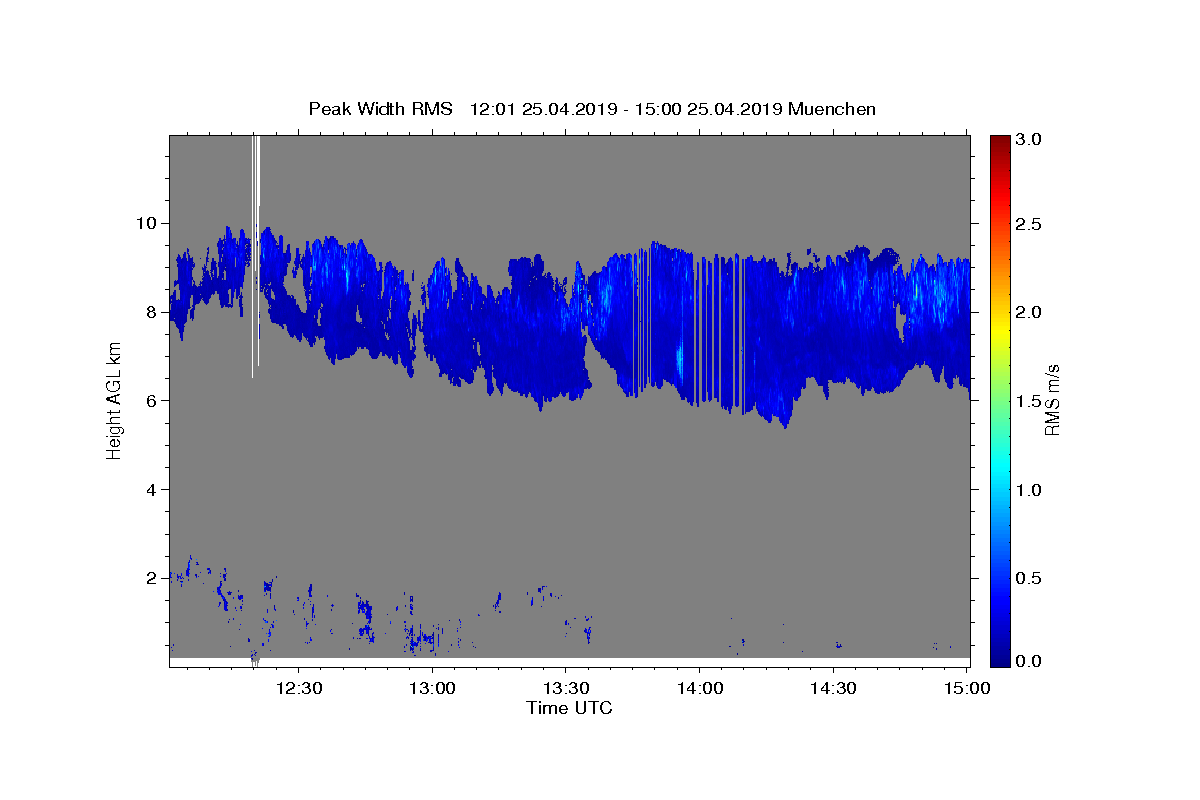Click the 14:00 time tick label
Image resolution: width=1200 pixels, height=800 pixels.
699,688
